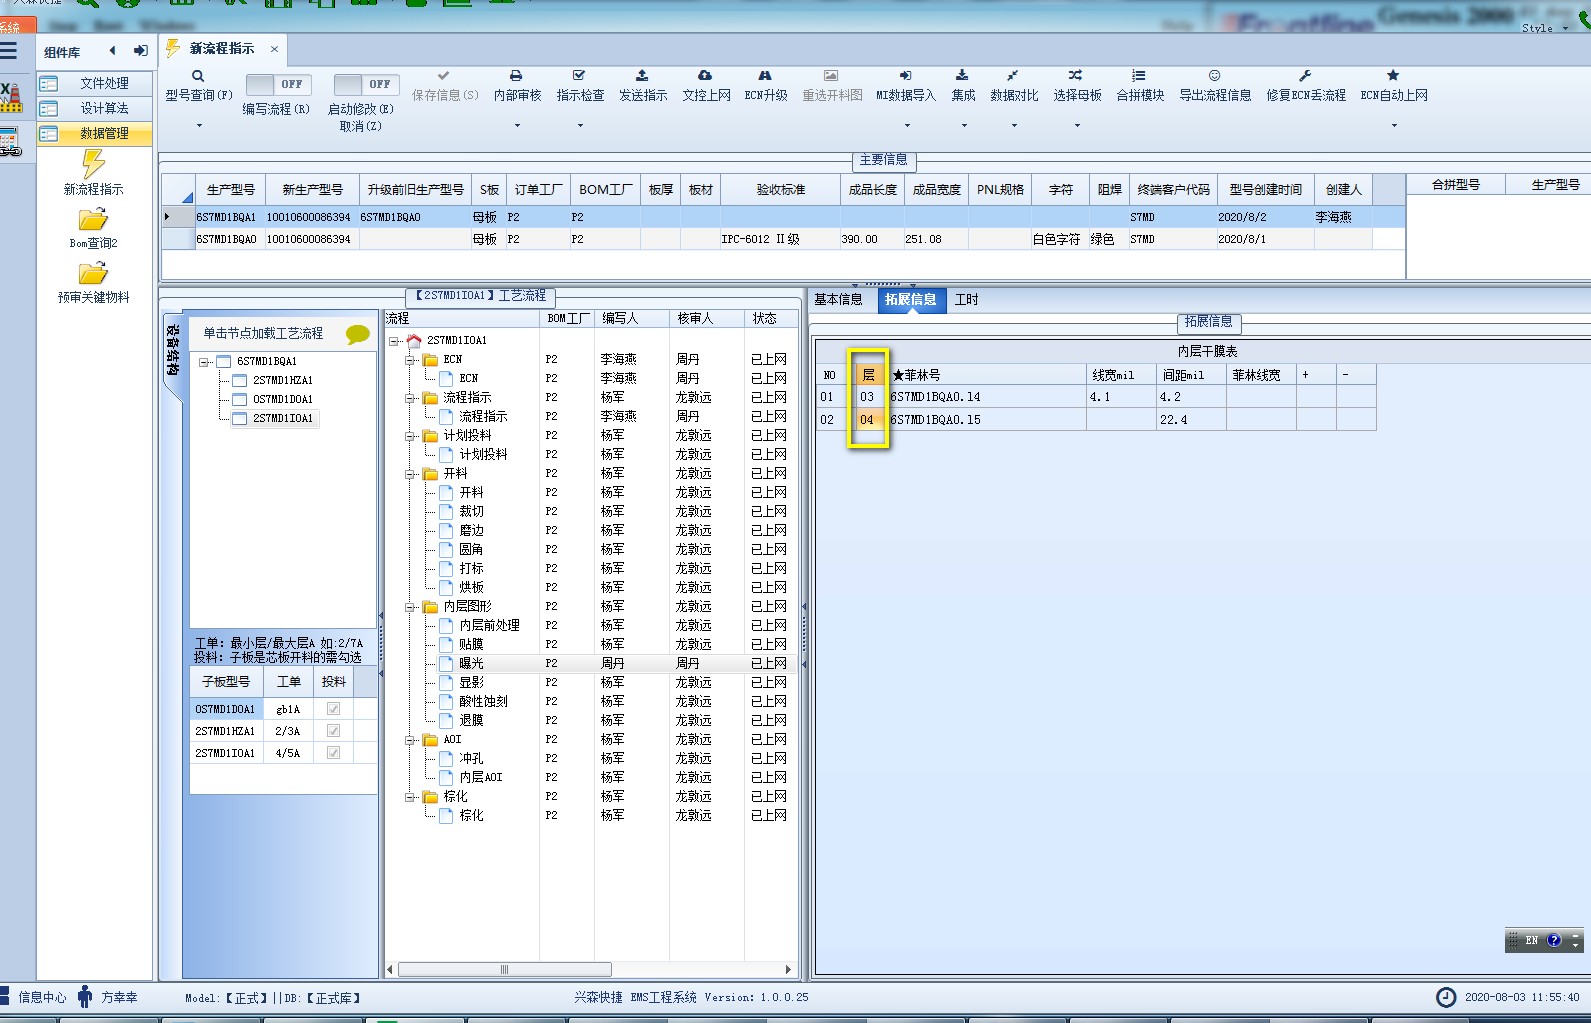The height and width of the screenshot is (1023, 1591).
Task: Click the 指示检查 check icon
Action: tap(579, 76)
